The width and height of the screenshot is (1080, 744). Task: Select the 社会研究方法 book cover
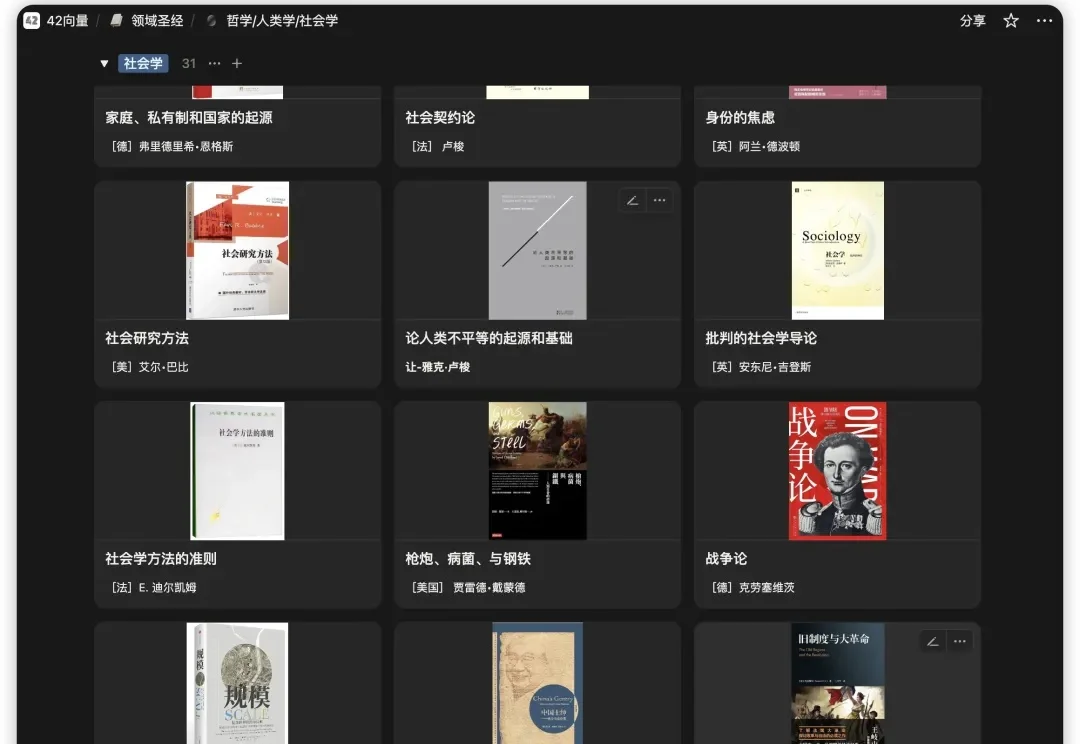[x=237, y=250]
